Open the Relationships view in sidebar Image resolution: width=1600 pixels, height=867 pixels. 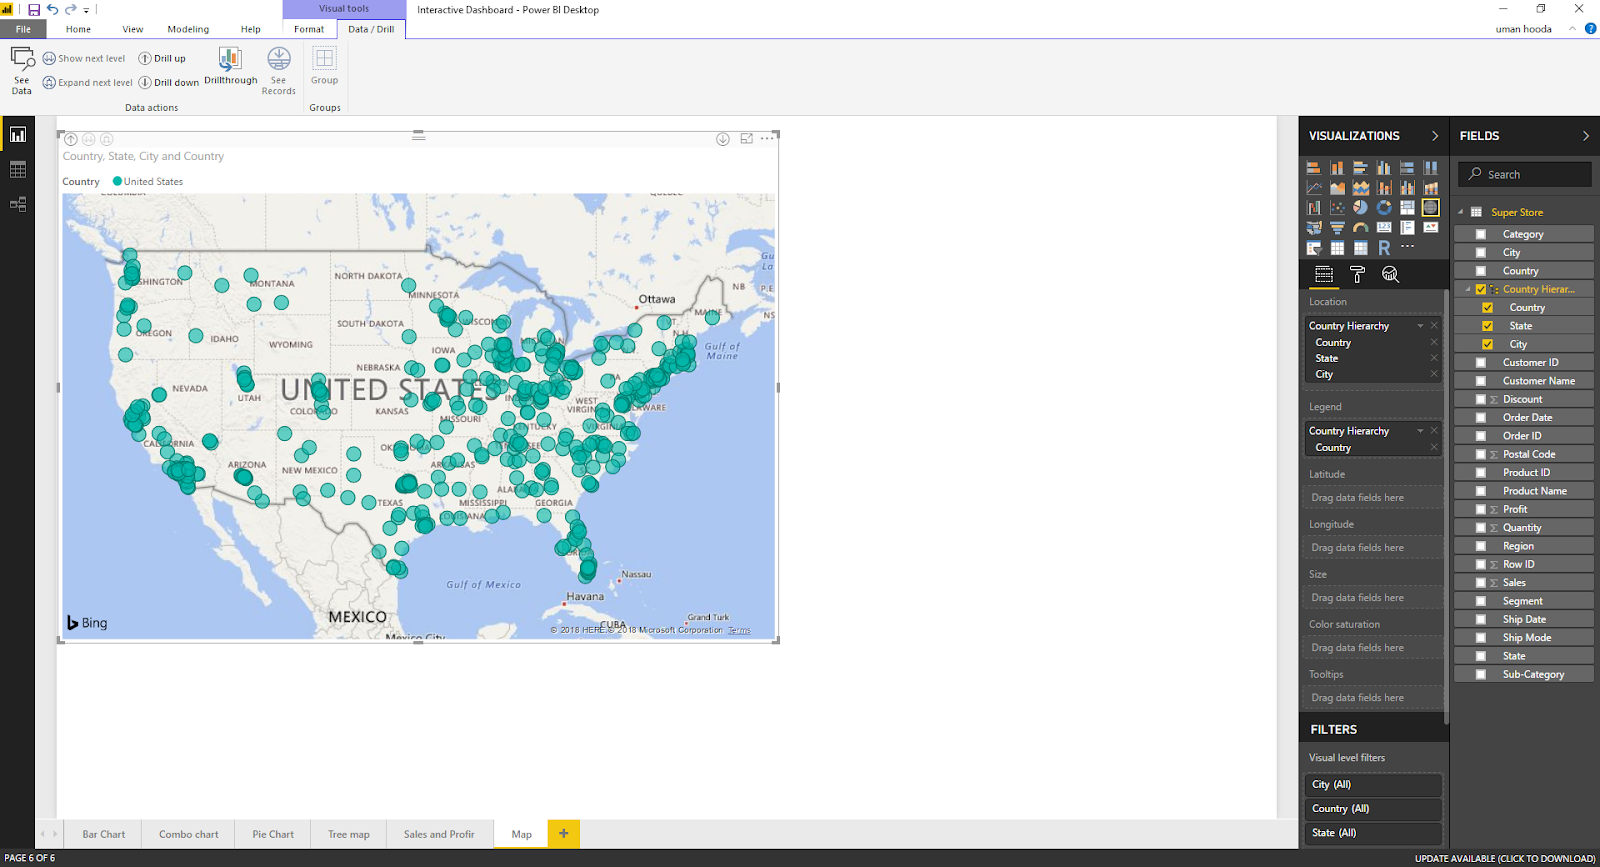[18, 205]
